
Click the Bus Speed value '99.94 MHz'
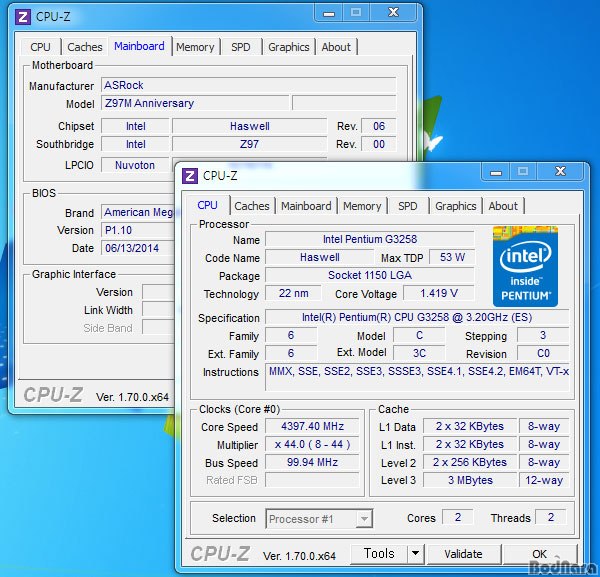tap(312, 462)
